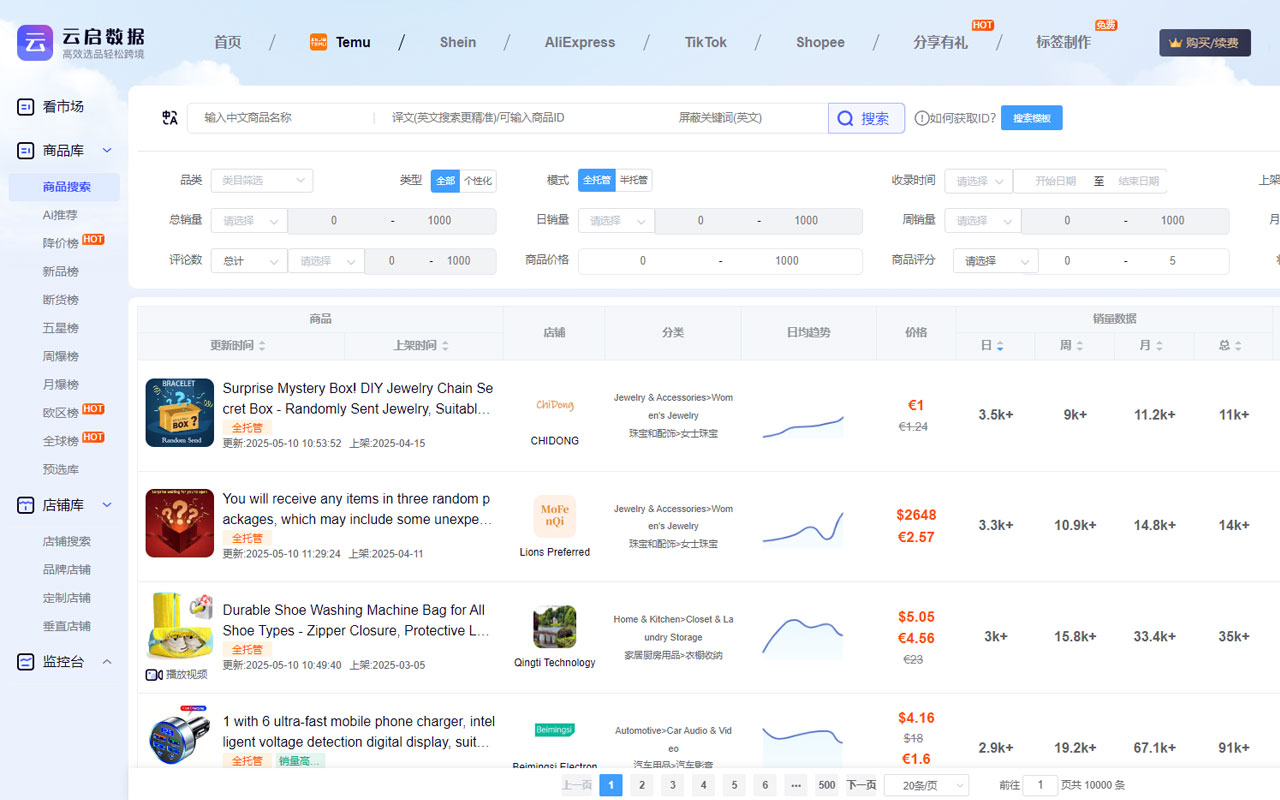The height and width of the screenshot is (800, 1280).
Task: Open the red random packages product thumbnail
Action: pyautogui.click(x=180, y=523)
